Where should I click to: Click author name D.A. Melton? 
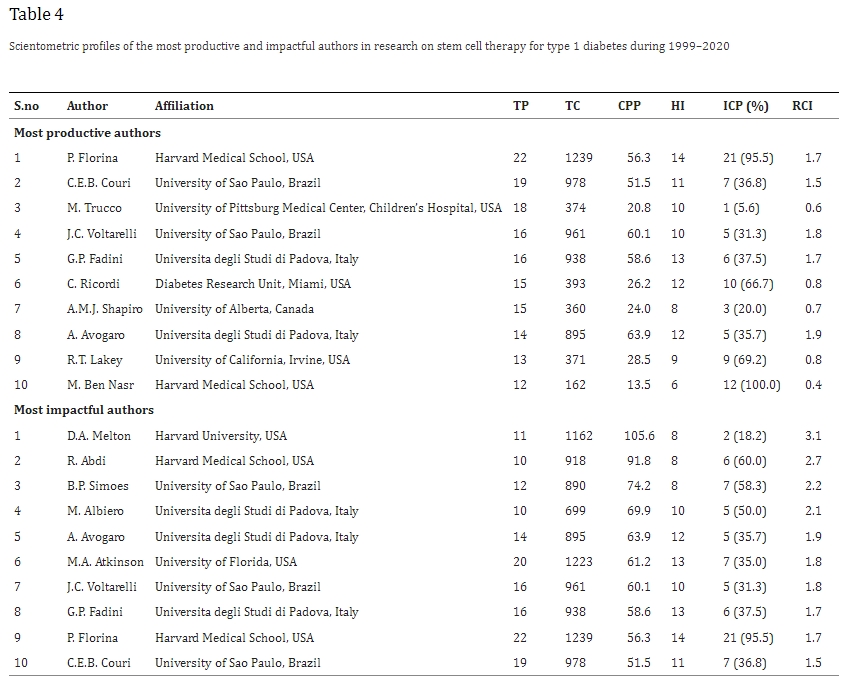click(98, 436)
